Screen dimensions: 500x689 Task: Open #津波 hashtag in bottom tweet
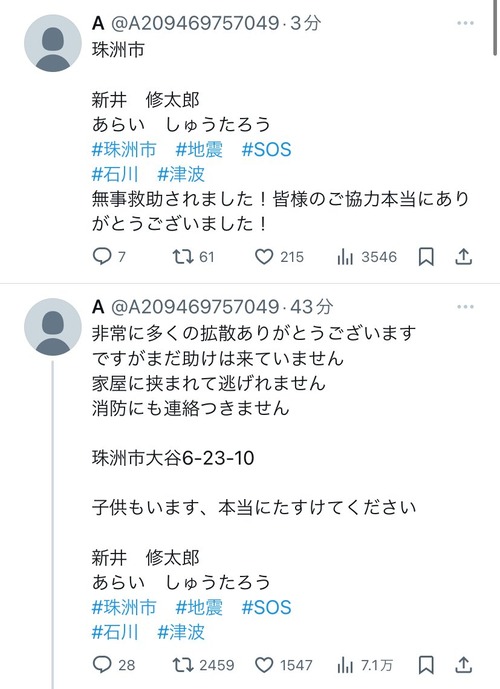181,632
